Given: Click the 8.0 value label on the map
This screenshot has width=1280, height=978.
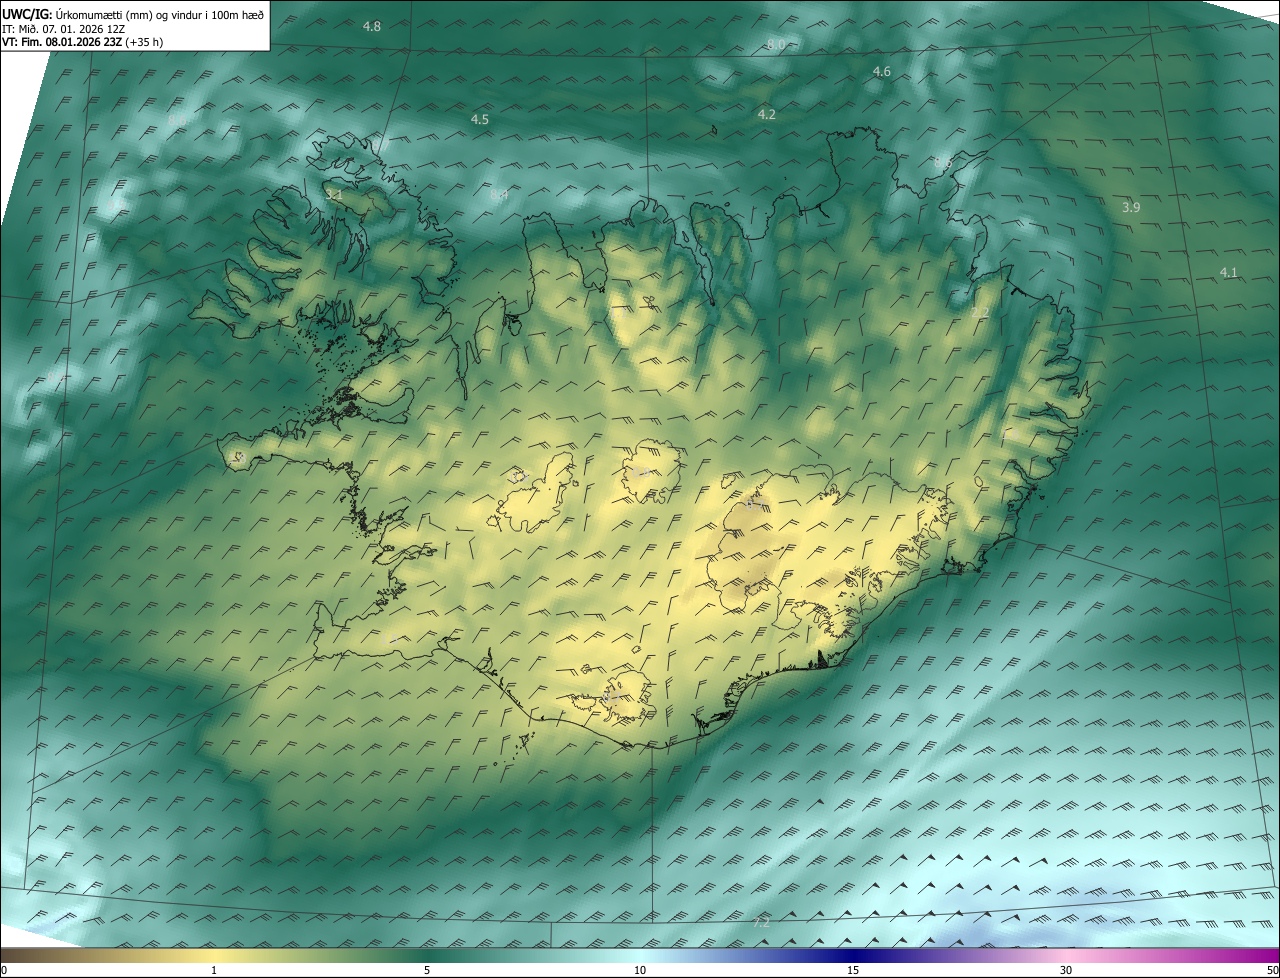Looking at the screenshot, I should click(x=776, y=45).
